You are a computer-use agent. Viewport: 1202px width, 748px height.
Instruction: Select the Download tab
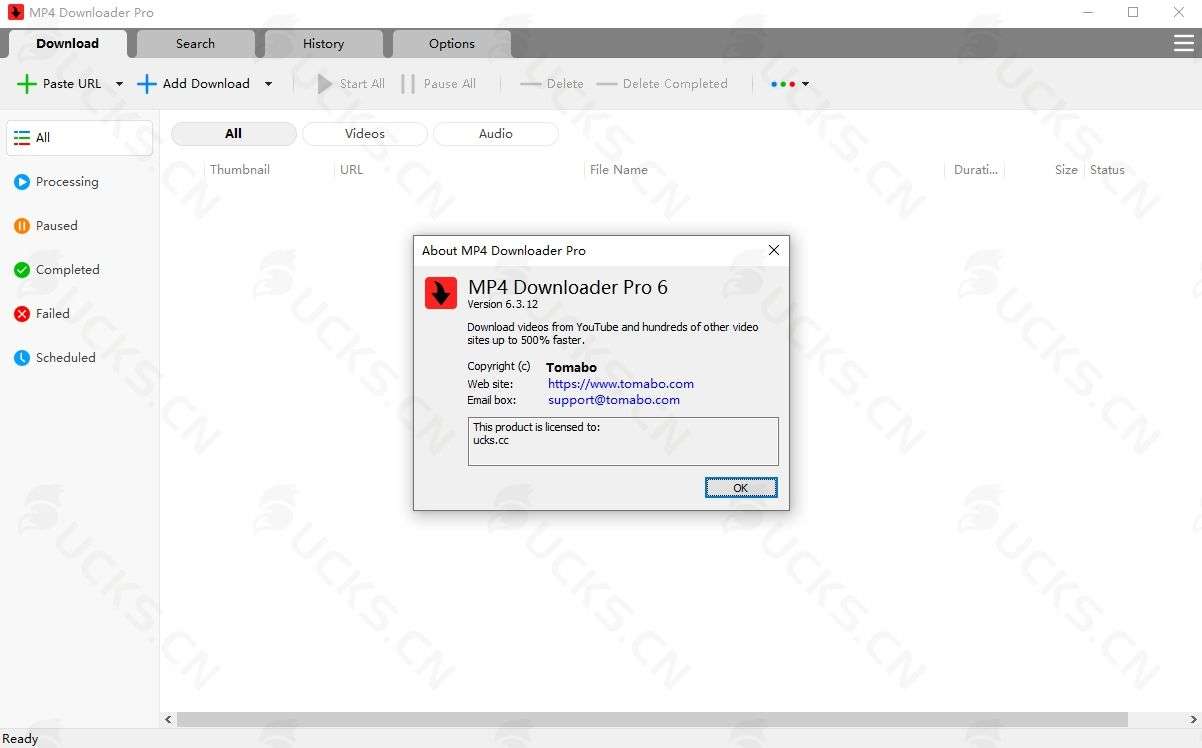[68, 44]
